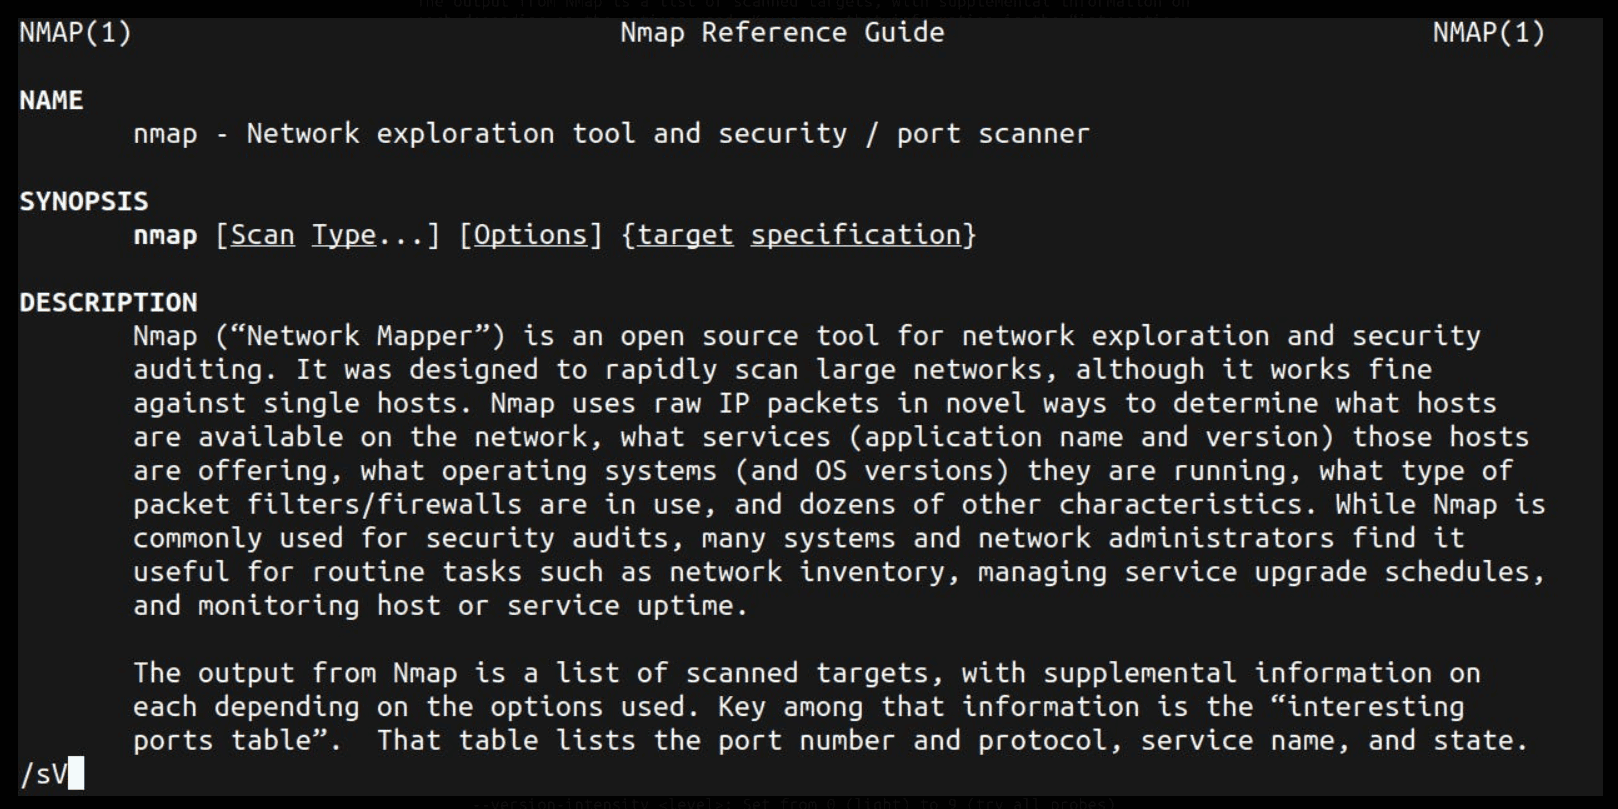1618x809 pixels.
Task: Select the underlined "Options" argument
Action: [530, 235]
